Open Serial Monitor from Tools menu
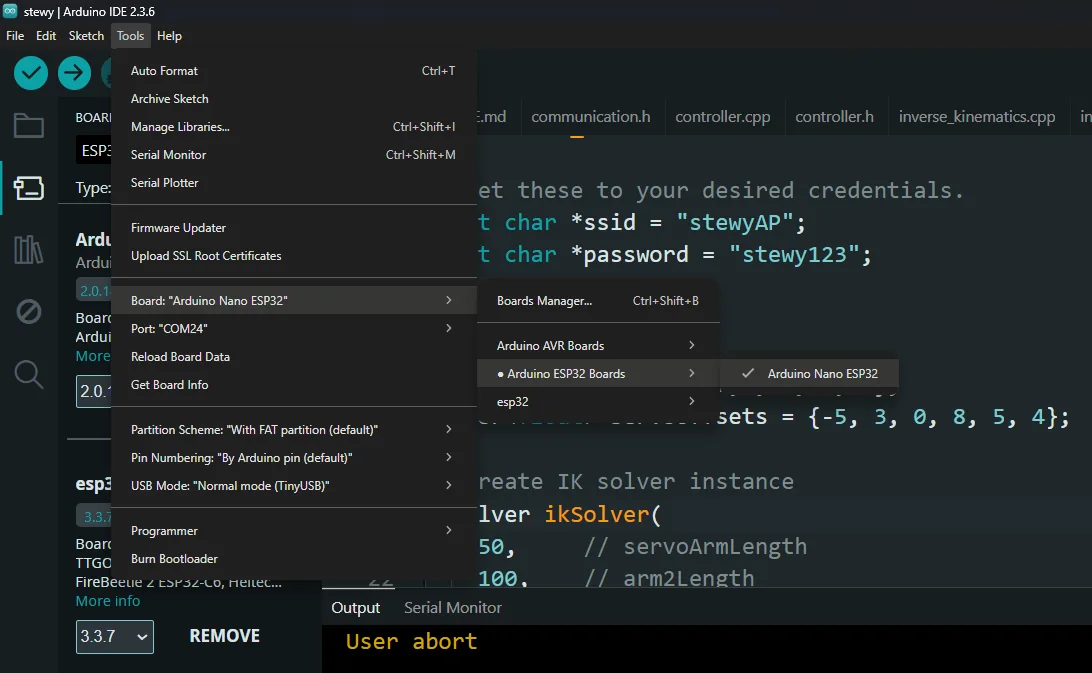This screenshot has height=673, width=1092. tap(293, 155)
